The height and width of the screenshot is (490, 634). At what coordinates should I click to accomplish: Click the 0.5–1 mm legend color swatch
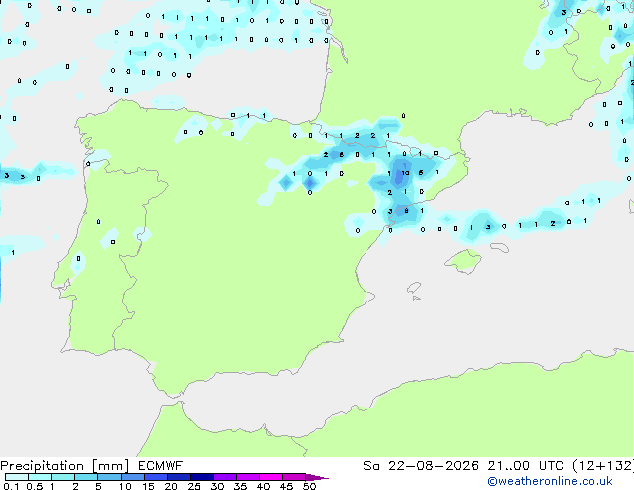(x=40, y=477)
